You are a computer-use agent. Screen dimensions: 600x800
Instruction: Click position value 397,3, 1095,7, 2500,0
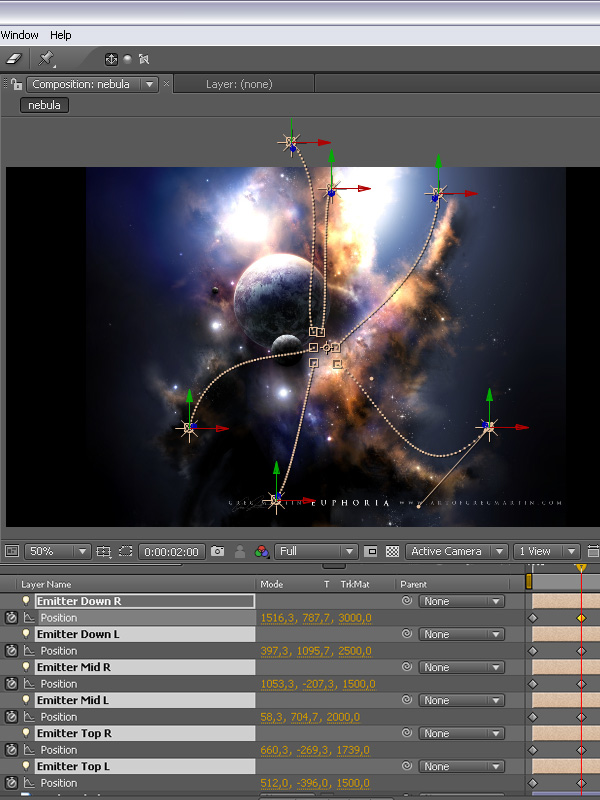[316, 652]
